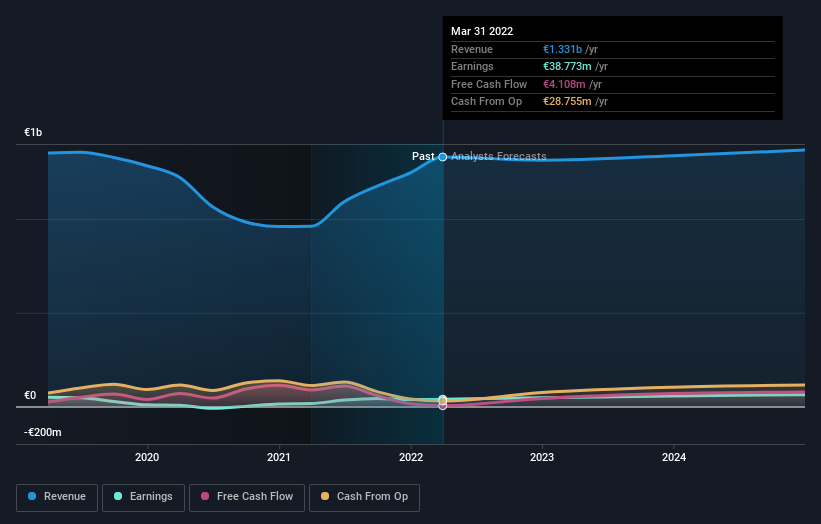Screen dimensions: 821x524
Task: Click the €1b y-axis label
Action: (x=33, y=132)
